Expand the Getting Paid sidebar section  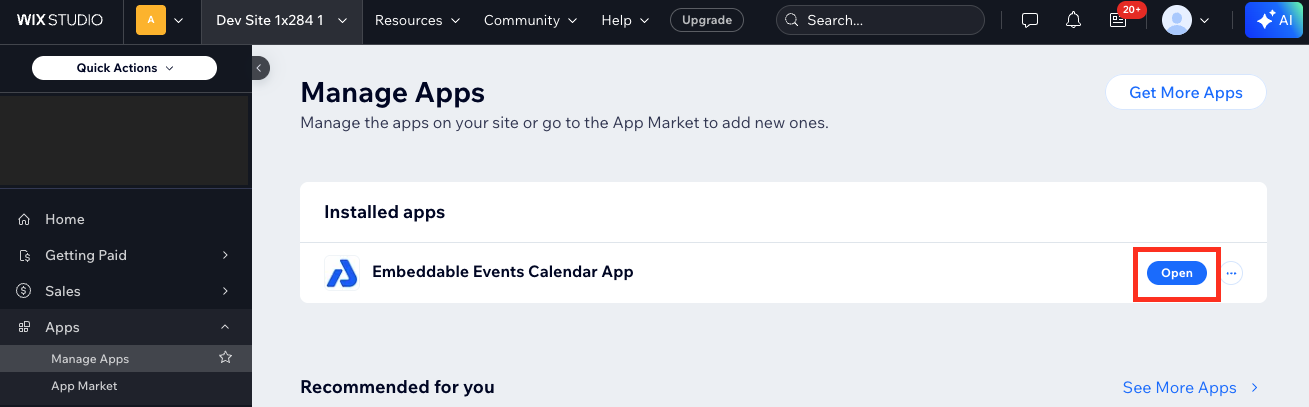click(126, 255)
